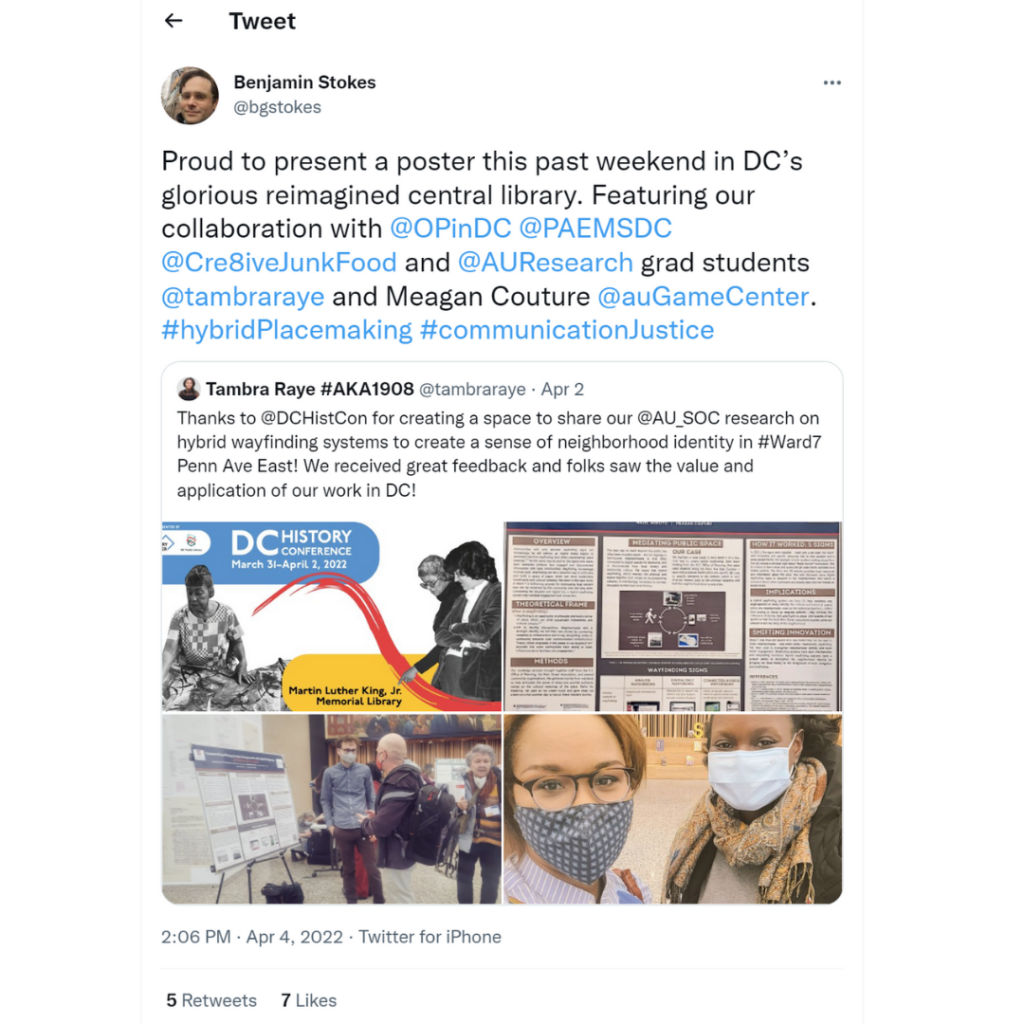Viewport: 1024px width, 1024px height.
Task: View the masked selfie photo
Action: coord(673,808)
